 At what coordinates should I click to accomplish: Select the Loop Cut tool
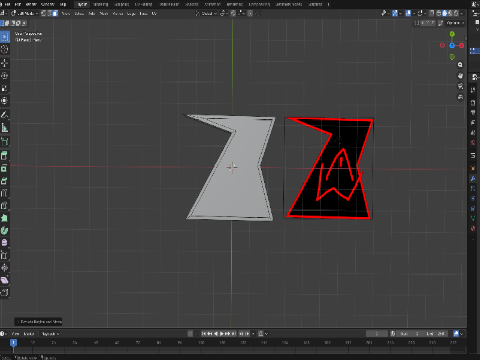[5, 193]
